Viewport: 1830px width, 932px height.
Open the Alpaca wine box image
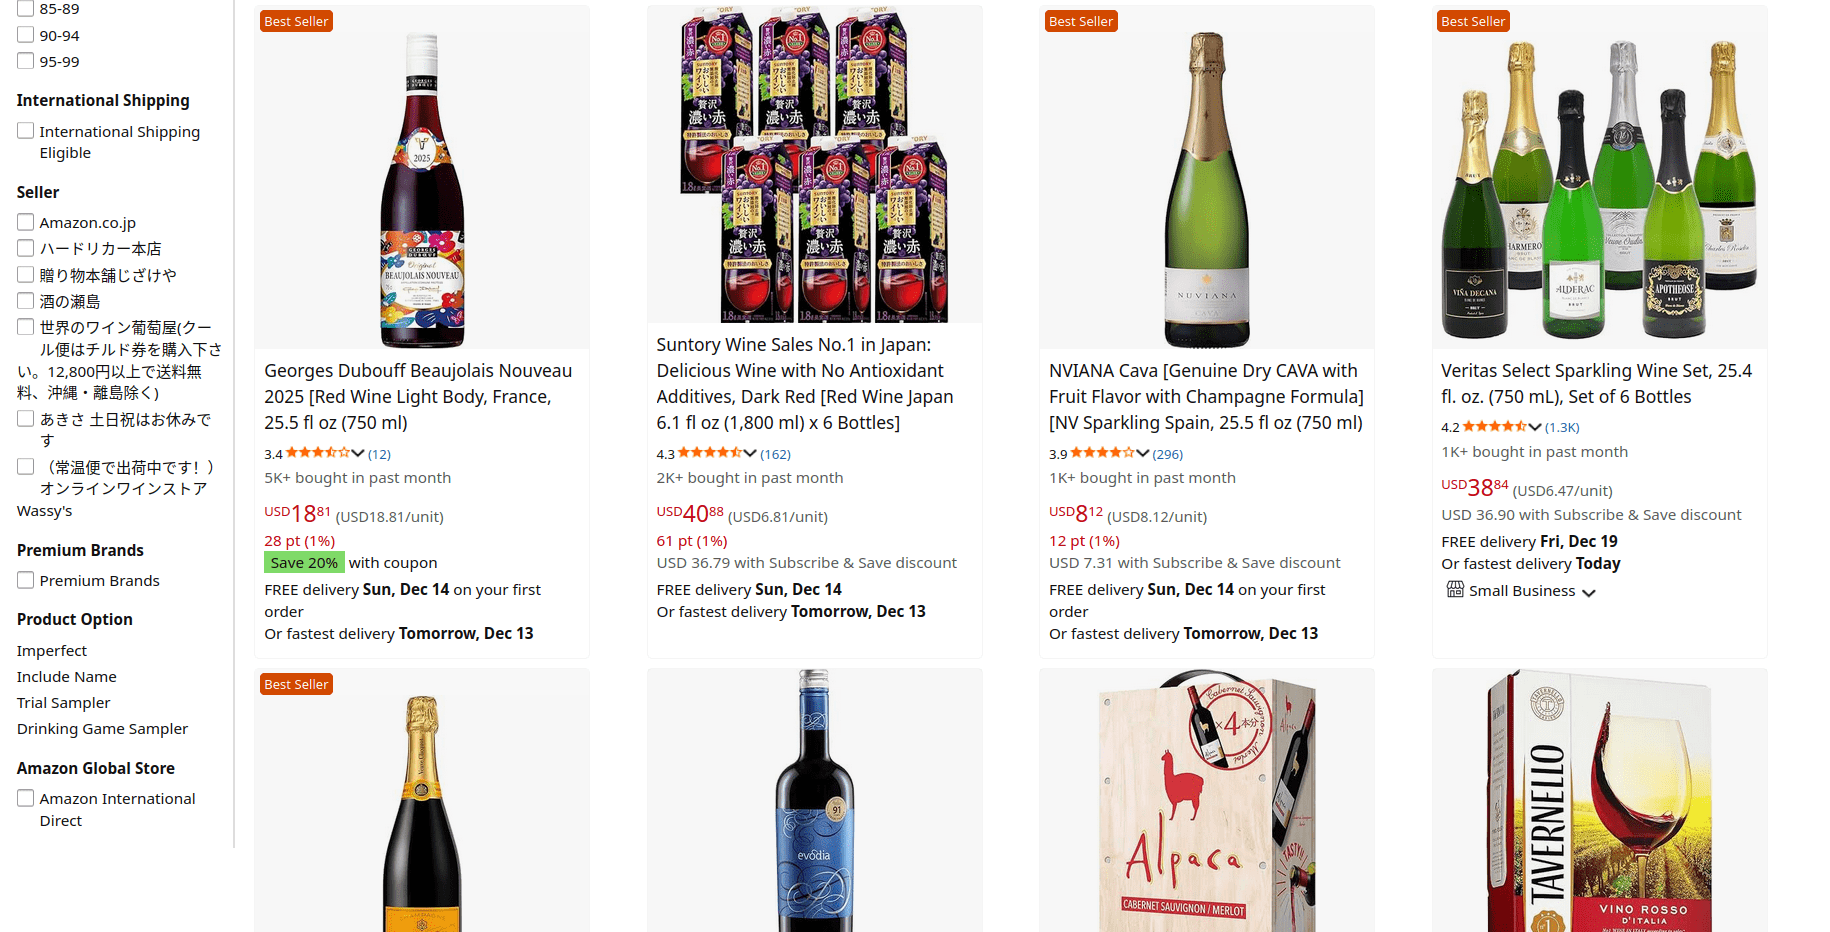click(1206, 800)
